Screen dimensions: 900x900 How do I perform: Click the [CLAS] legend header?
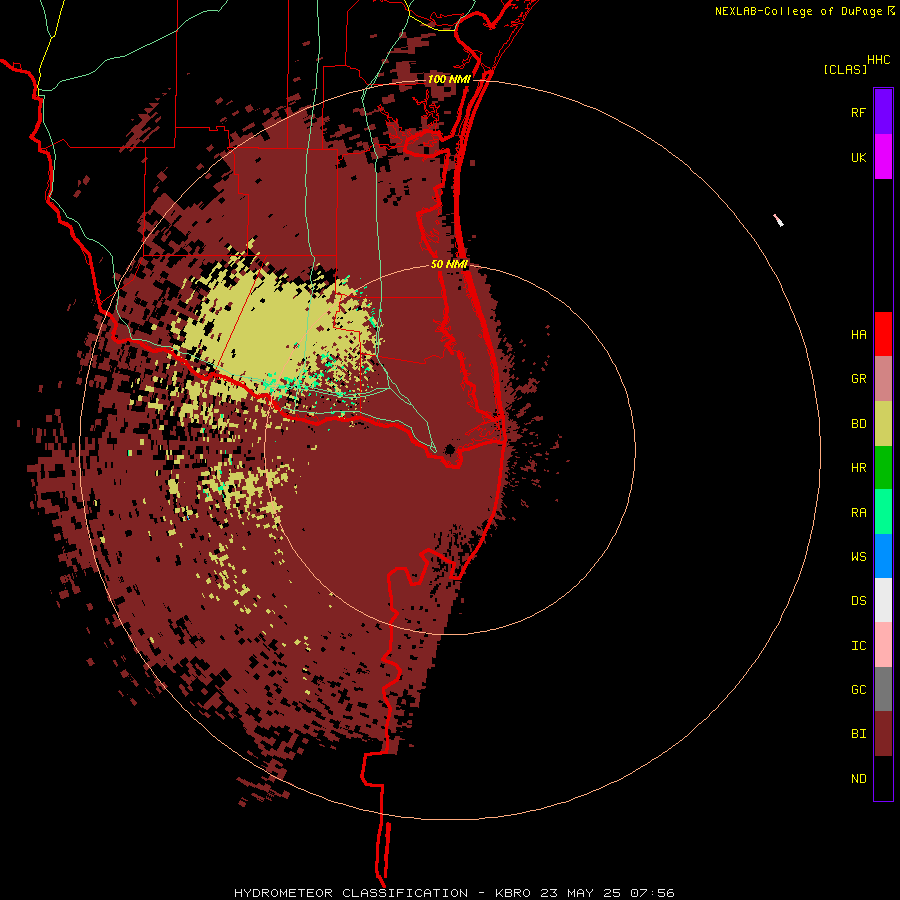point(845,69)
